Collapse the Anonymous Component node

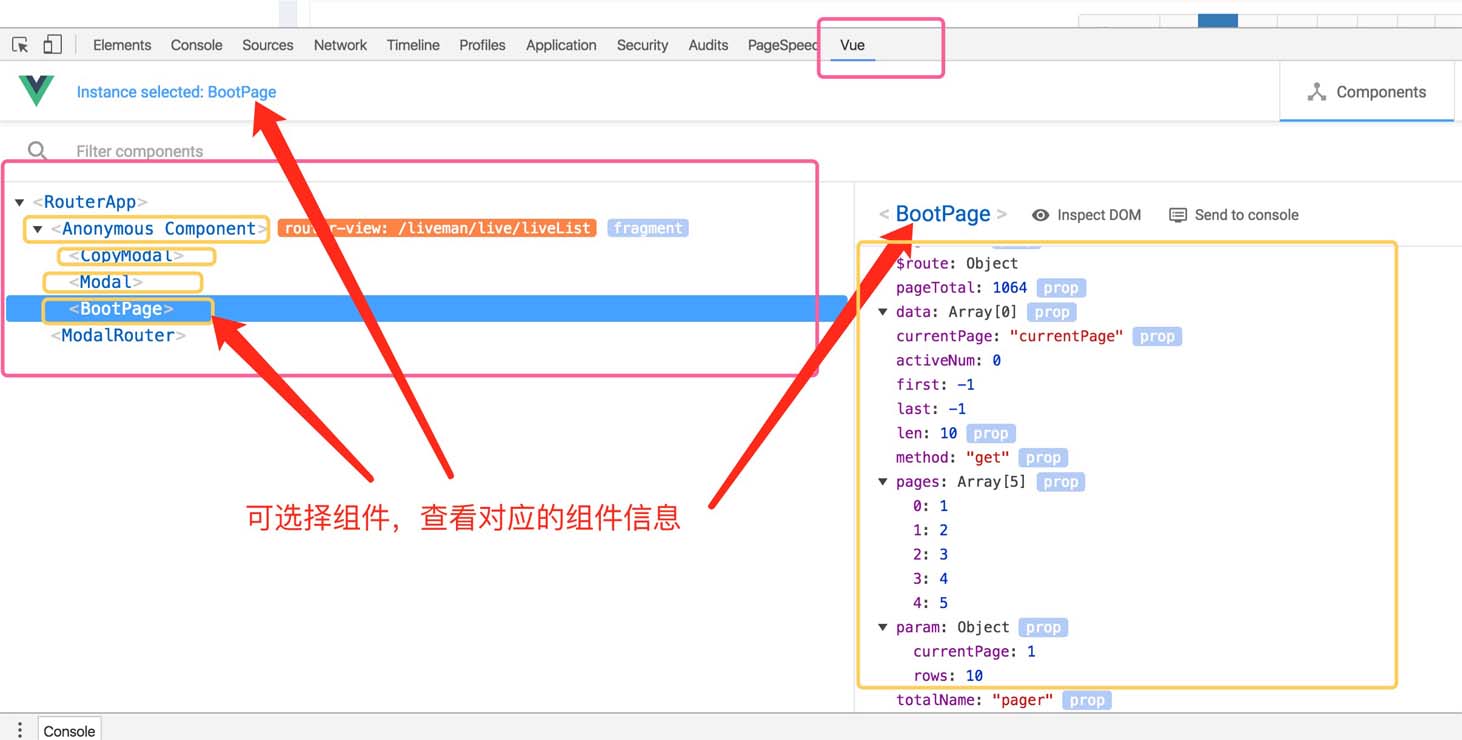tap(37, 229)
